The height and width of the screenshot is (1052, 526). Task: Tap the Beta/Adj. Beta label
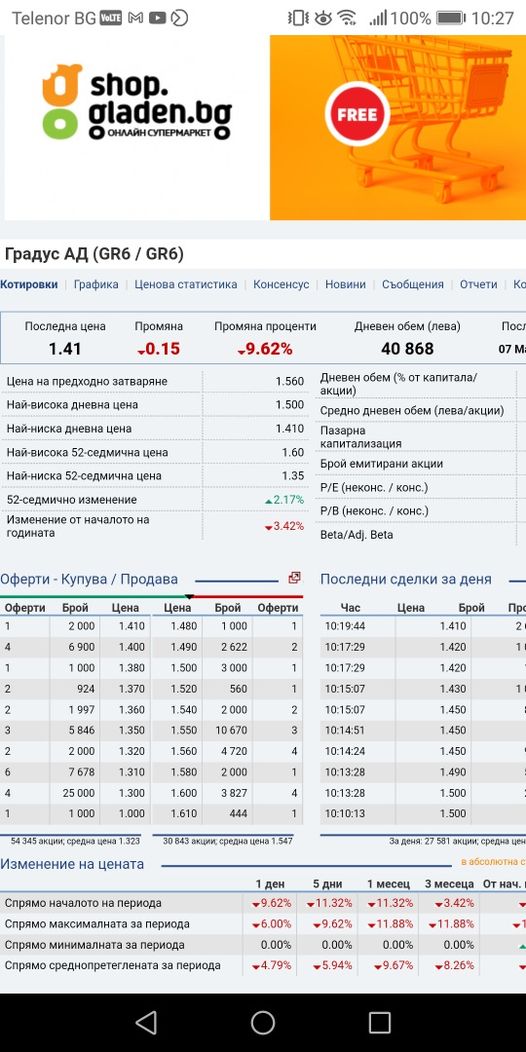[357, 535]
